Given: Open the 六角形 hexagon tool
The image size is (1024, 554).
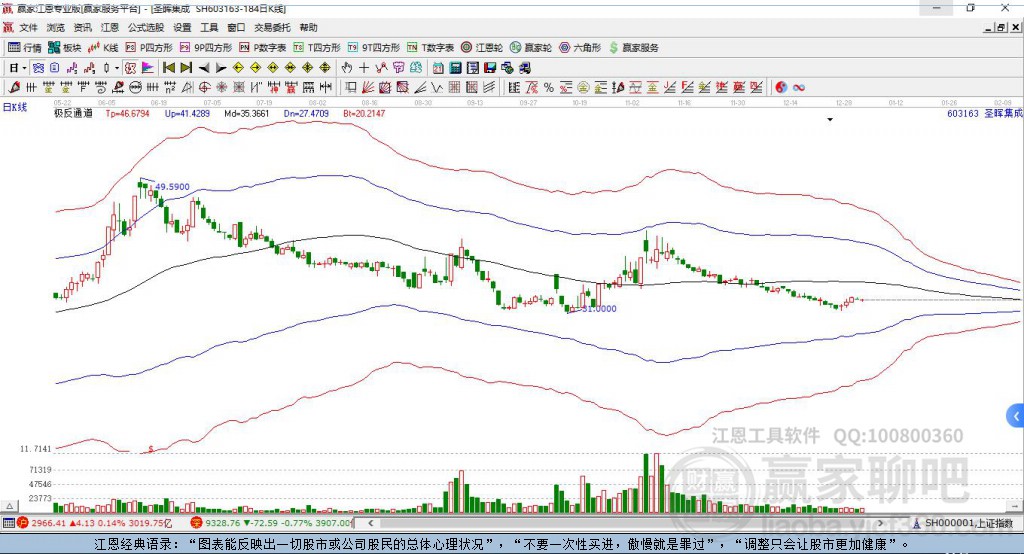Looking at the screenshot, I should [x=580, y=48].
